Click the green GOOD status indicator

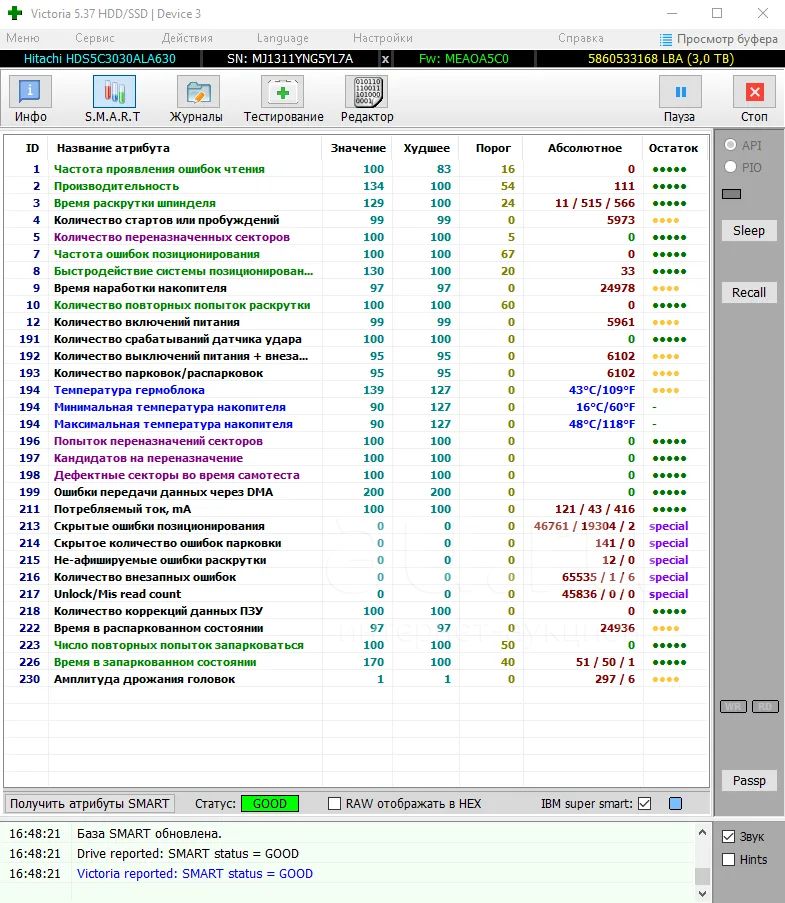(x=270, y=803)
